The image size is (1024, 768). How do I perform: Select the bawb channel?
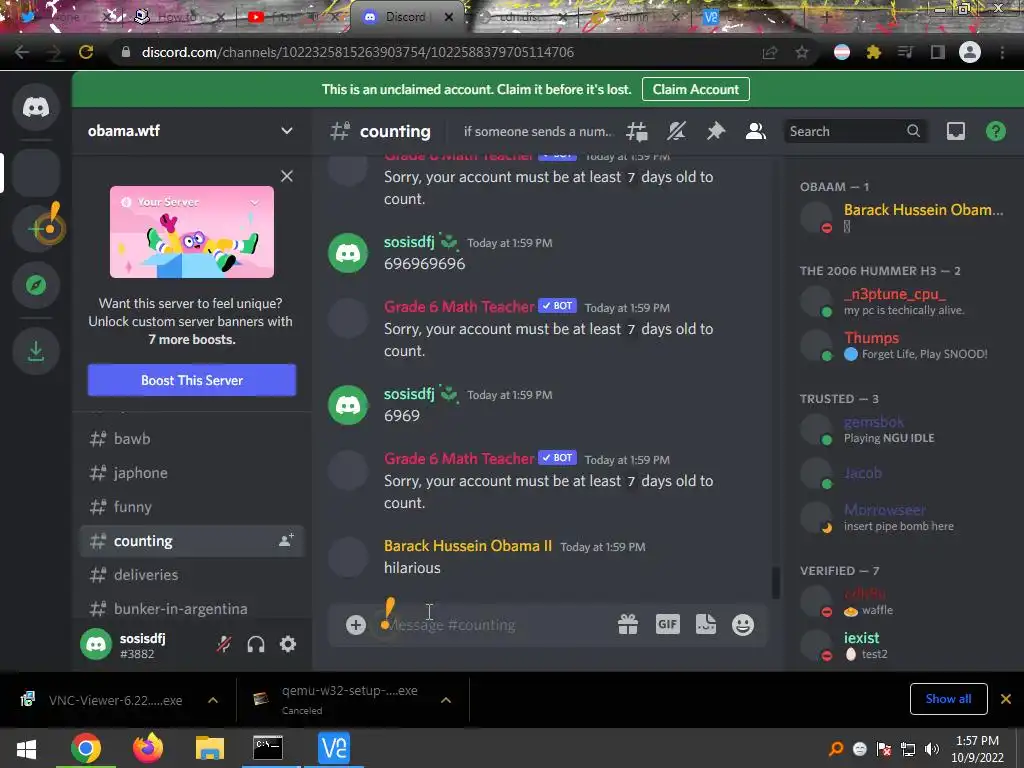tap(191, 439)
